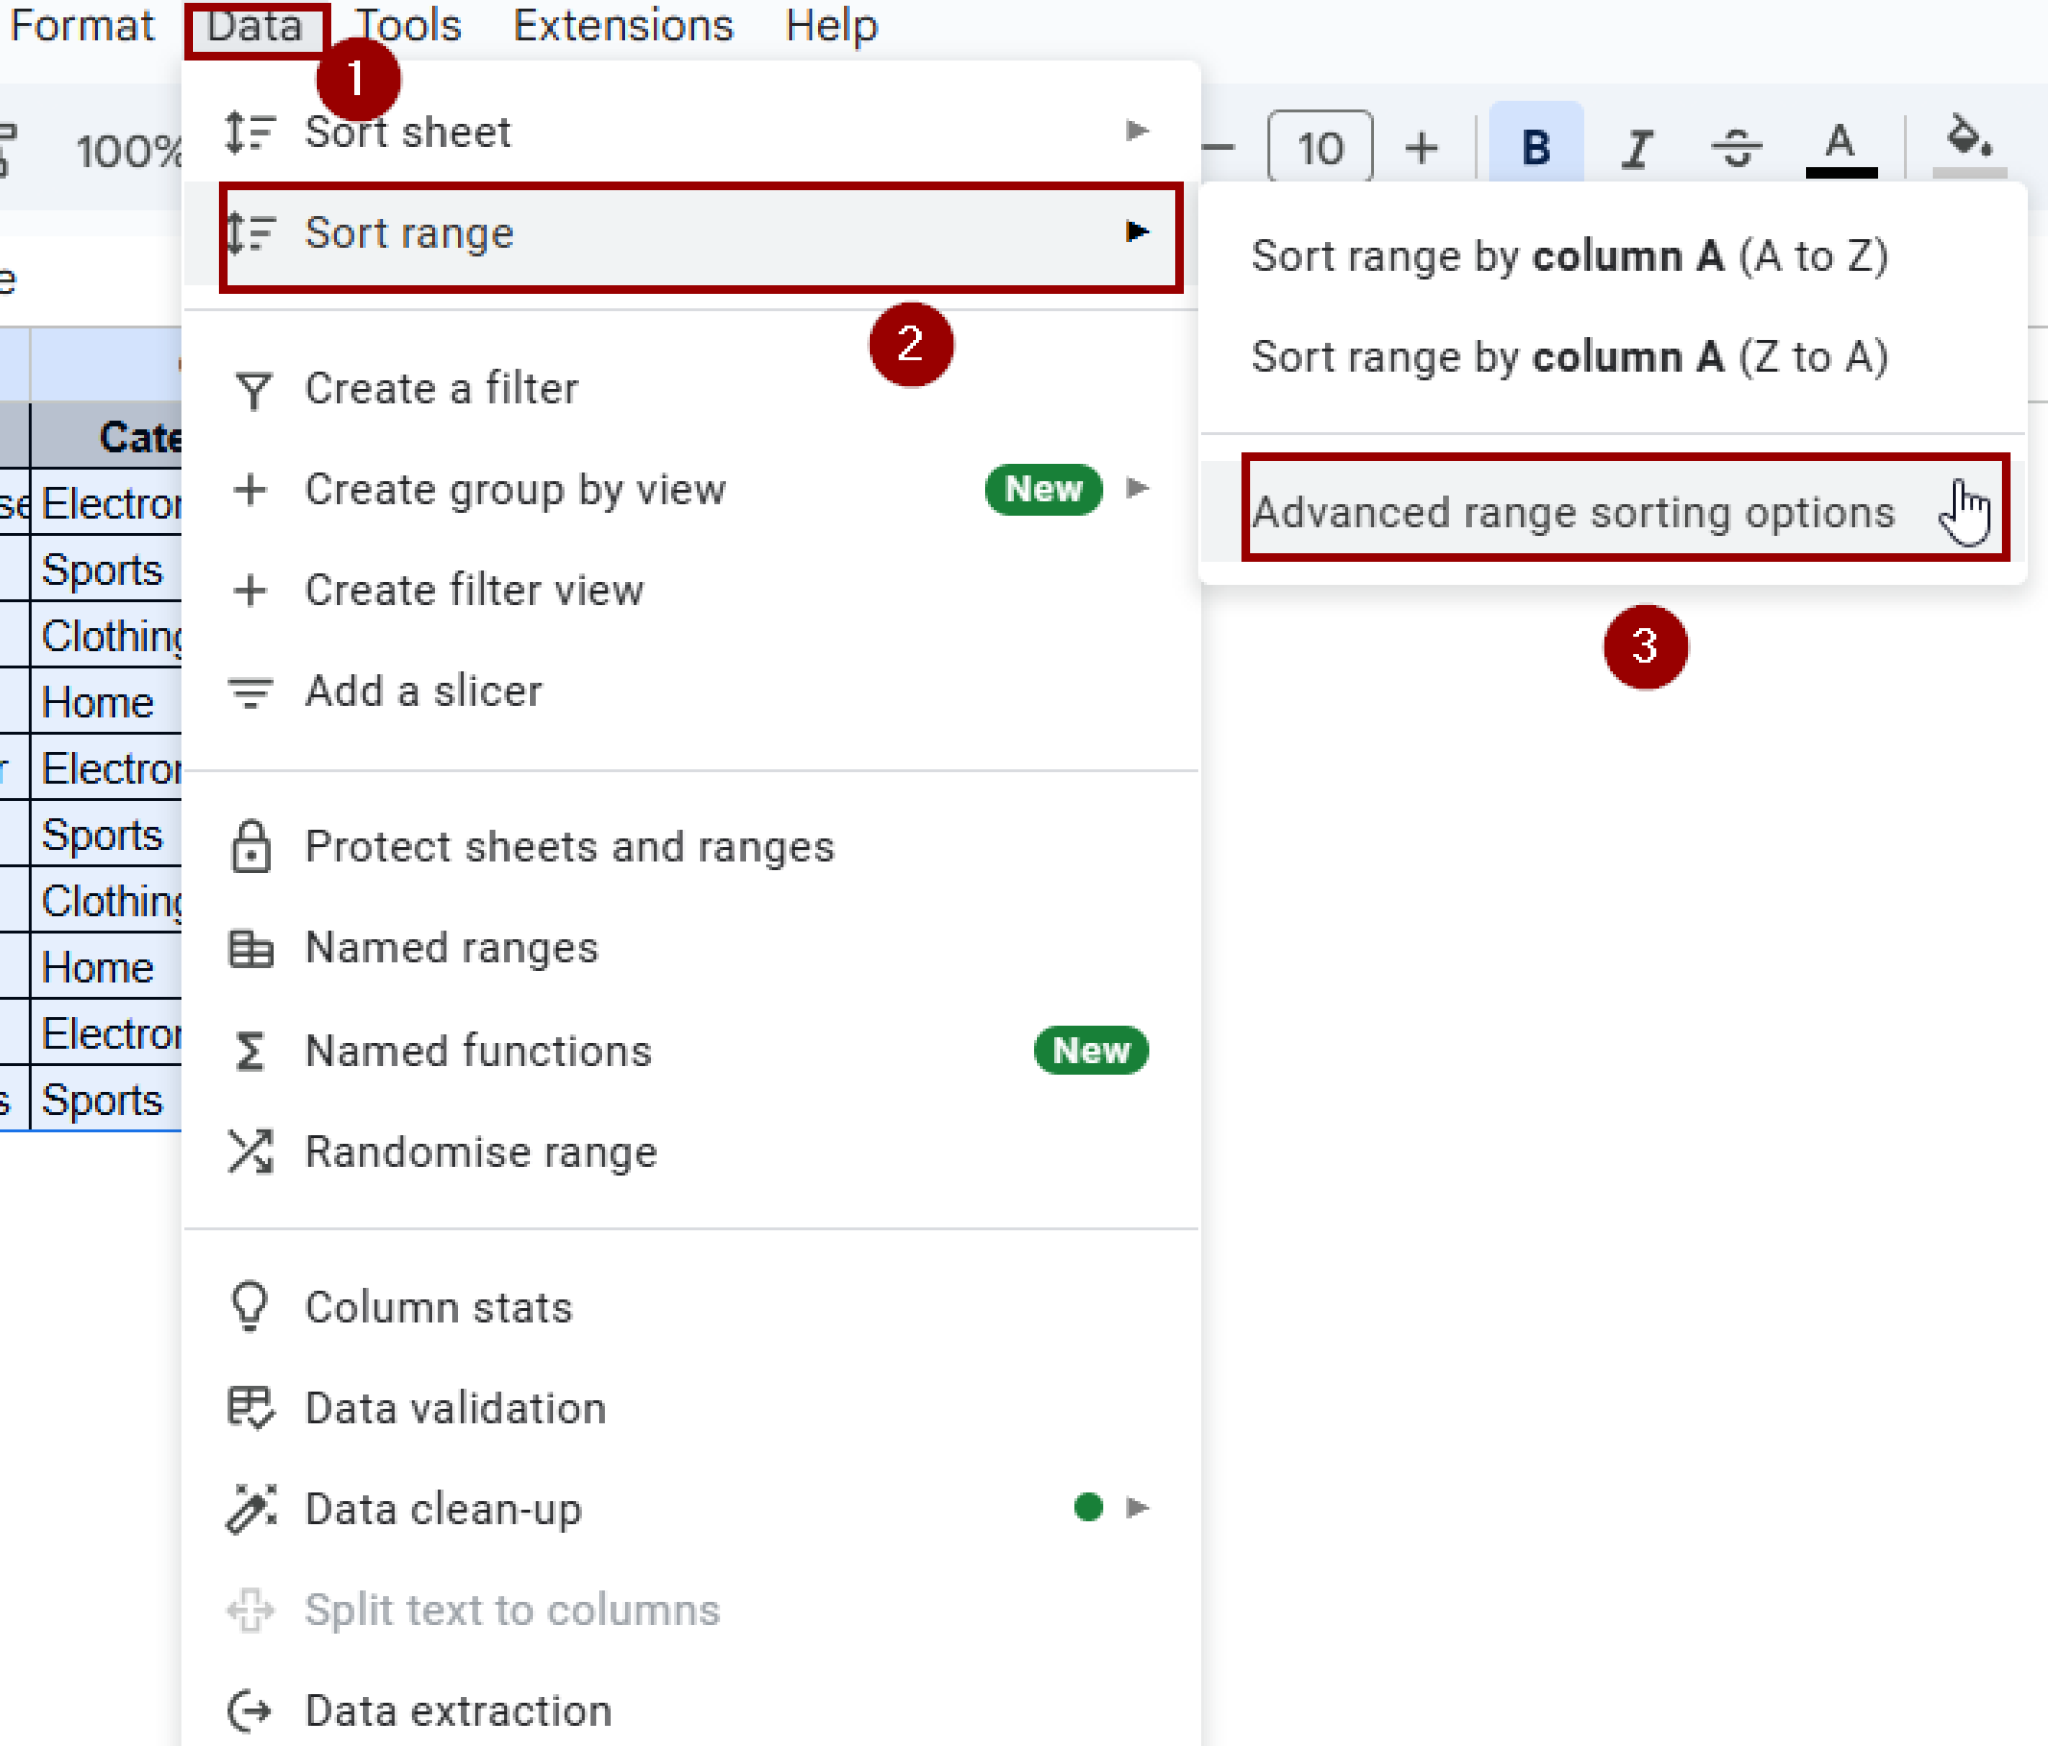Screen dimensions: 2048x1746
Task: Expand the Create group by view submenu
Action: point(1137,489)
